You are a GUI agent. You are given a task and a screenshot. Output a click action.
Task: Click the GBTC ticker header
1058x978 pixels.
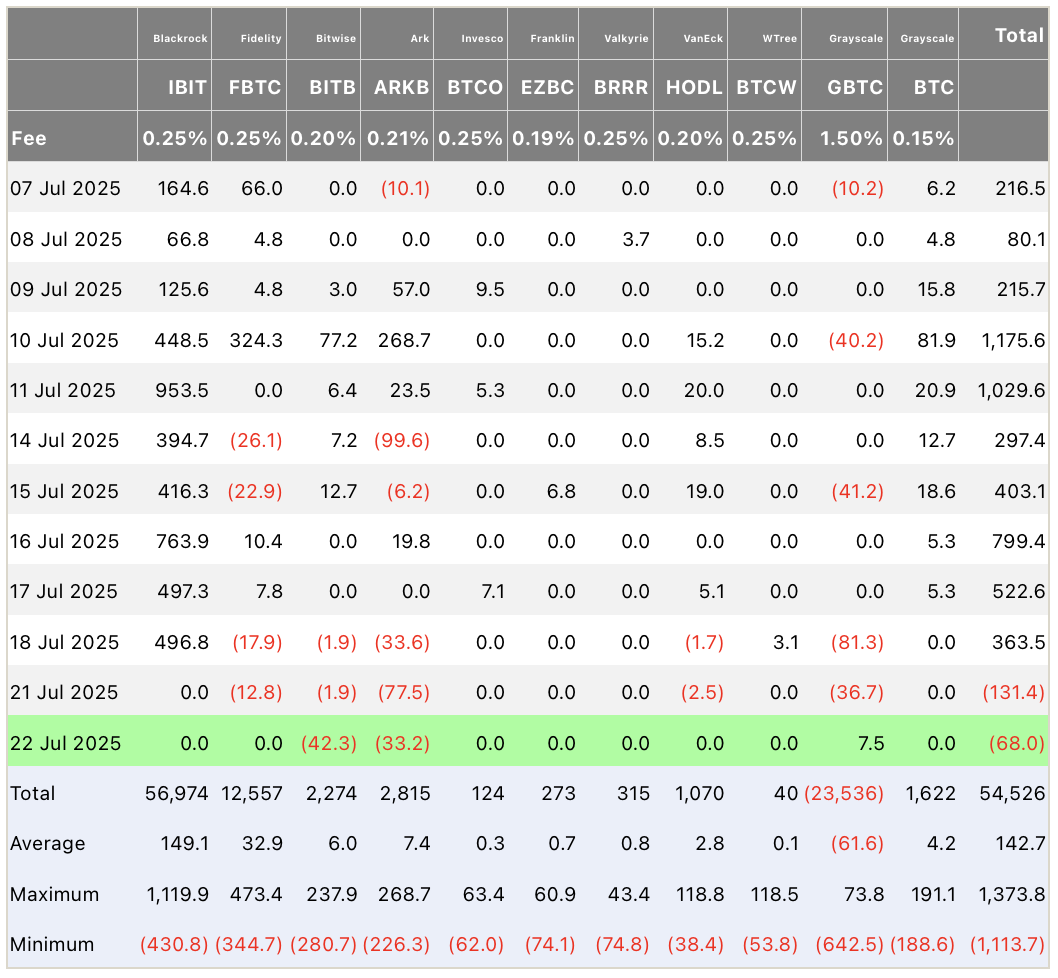point(855,87)
